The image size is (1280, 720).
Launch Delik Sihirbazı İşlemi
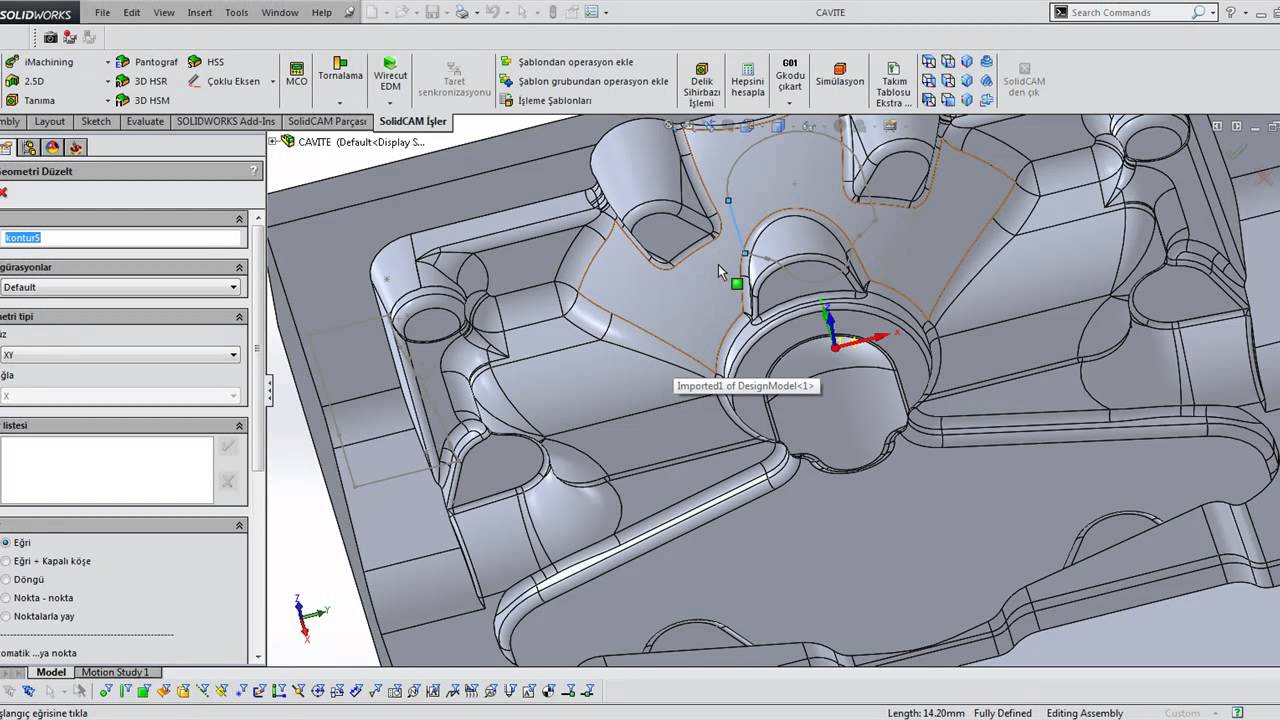point(702,84)
